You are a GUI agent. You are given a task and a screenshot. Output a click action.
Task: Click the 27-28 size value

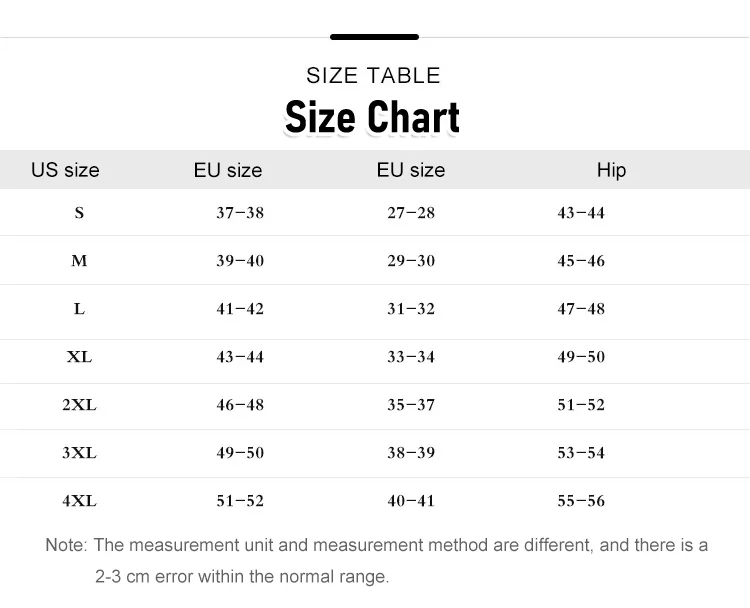411,213
